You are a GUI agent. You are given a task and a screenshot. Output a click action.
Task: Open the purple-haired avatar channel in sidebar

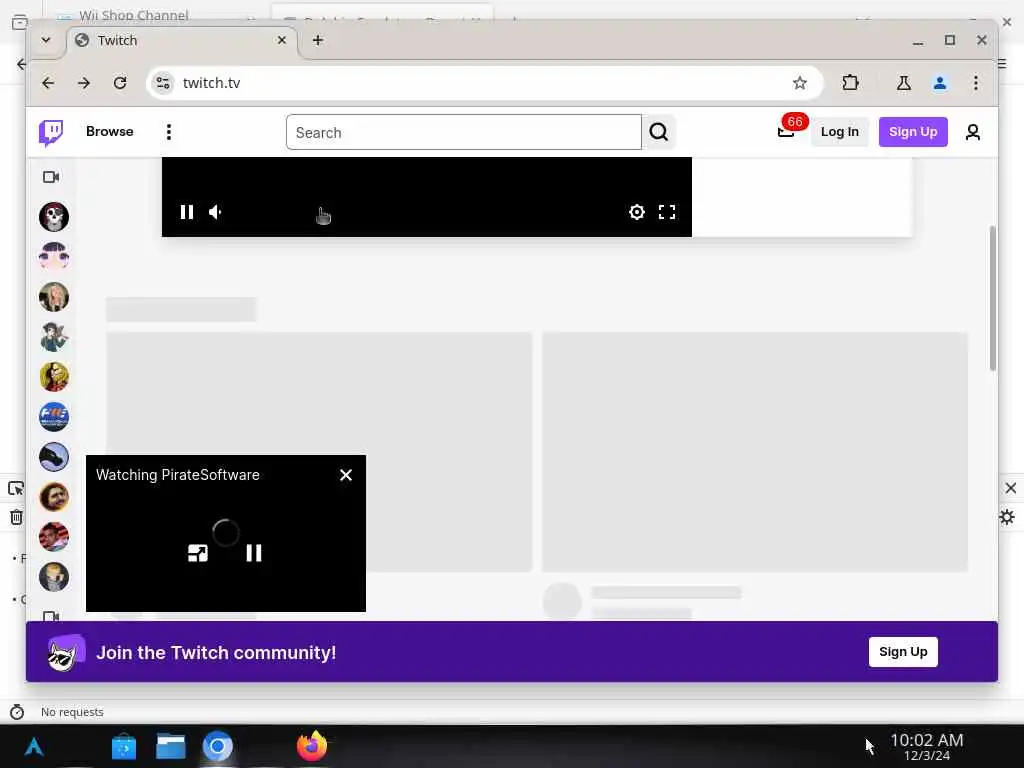coord(54,257)
